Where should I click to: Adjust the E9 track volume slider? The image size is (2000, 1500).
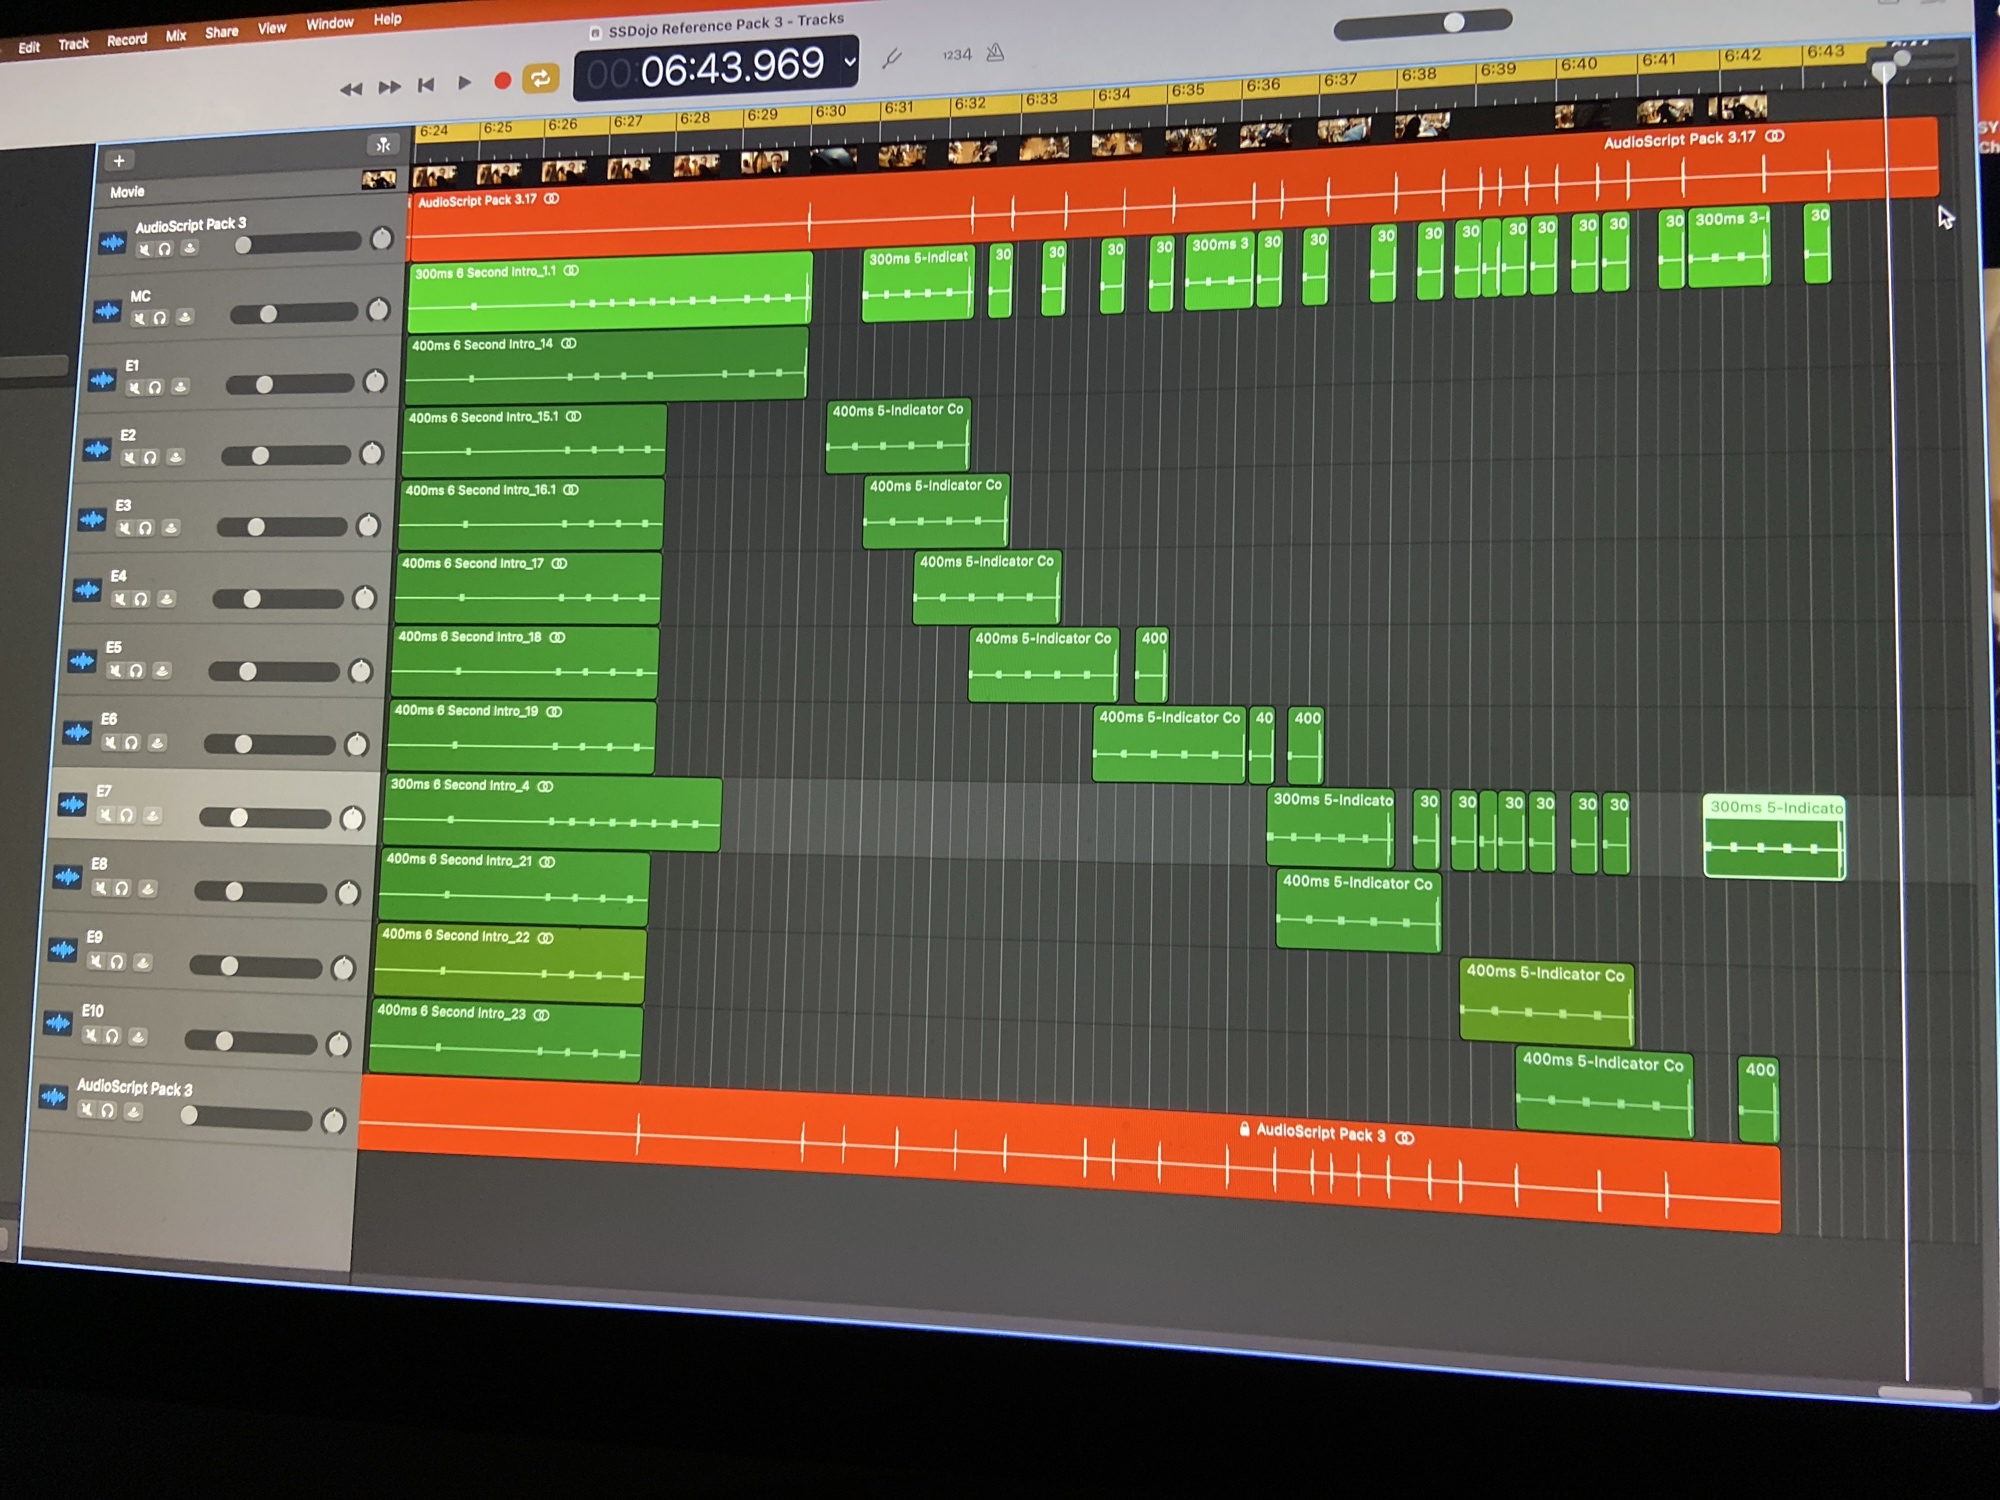click(x=230, y=966)
